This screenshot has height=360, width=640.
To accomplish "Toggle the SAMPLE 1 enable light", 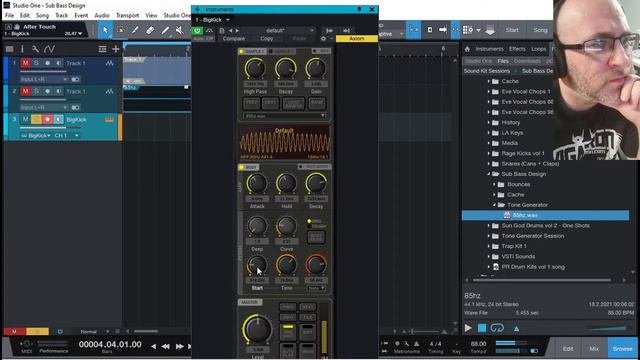I will (241, 51).
